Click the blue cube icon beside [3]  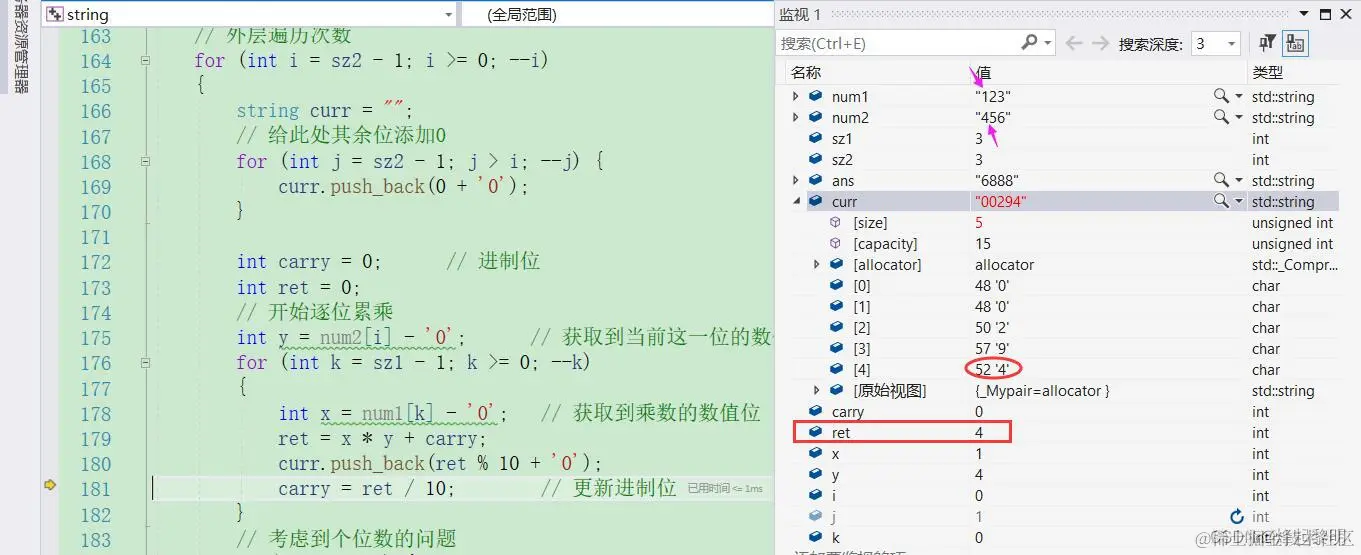(x=836, y=348)
